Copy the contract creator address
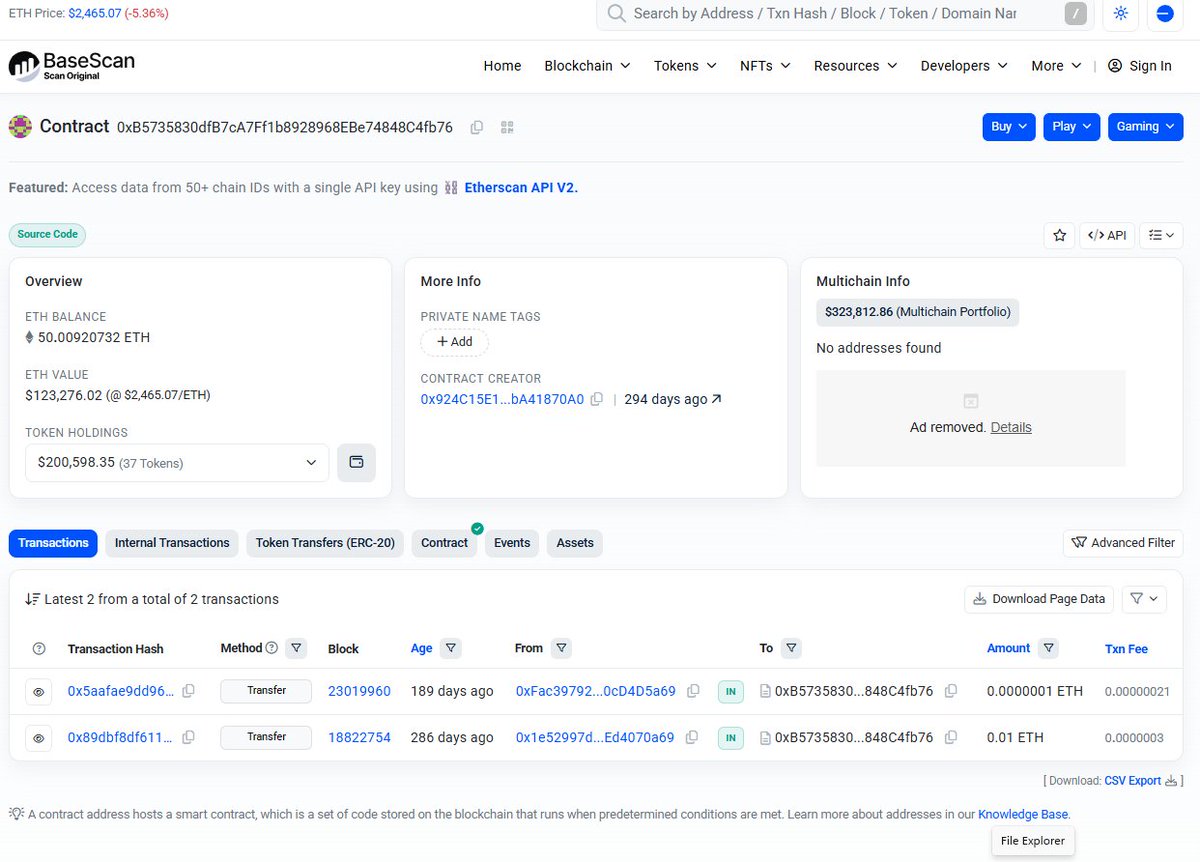 click(597, 399)
